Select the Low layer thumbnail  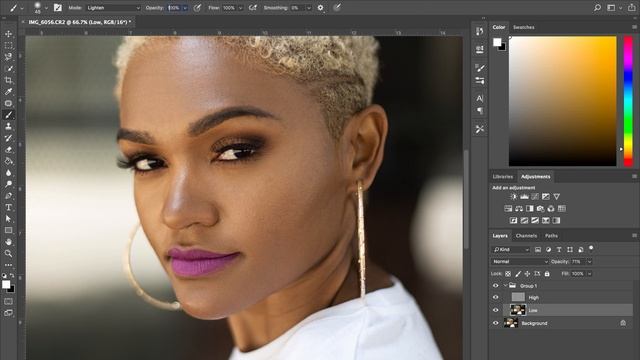point(518,310)
